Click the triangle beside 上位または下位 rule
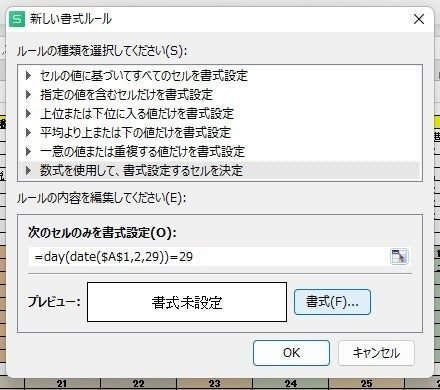Viewport: 440px width, 390px height. point(28,114)
